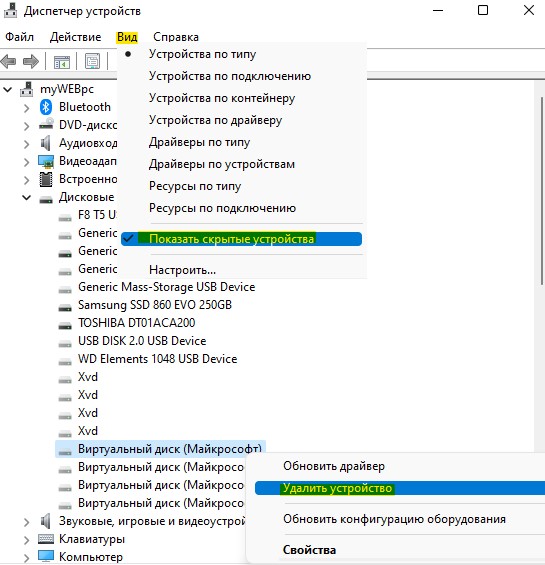Click the Samsung SSD 860 EVO drive icon
The image size is (545, 565).
(65, 307)
